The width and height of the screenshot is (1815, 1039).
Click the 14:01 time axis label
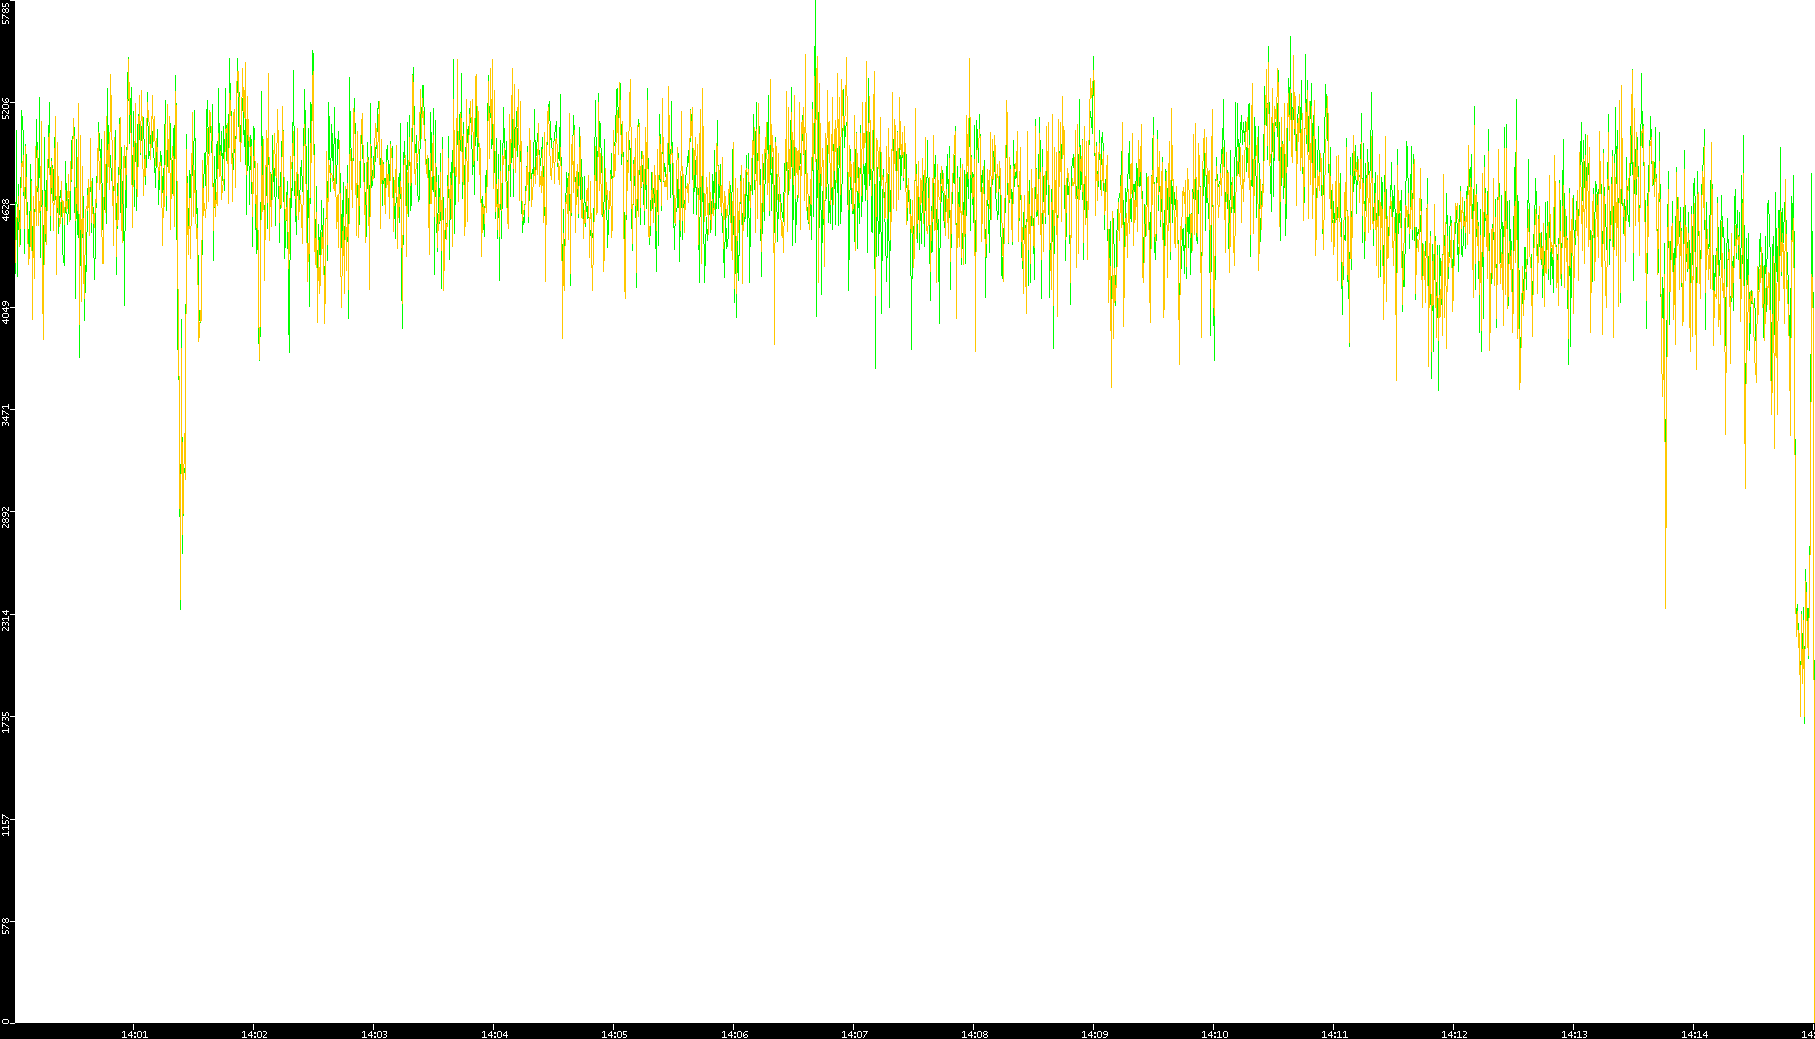pos(134,1033)
